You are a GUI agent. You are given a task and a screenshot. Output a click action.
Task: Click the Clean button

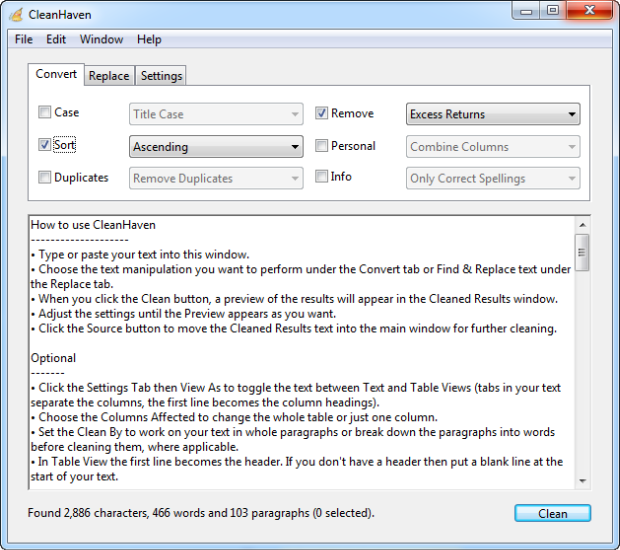[552, 513]
